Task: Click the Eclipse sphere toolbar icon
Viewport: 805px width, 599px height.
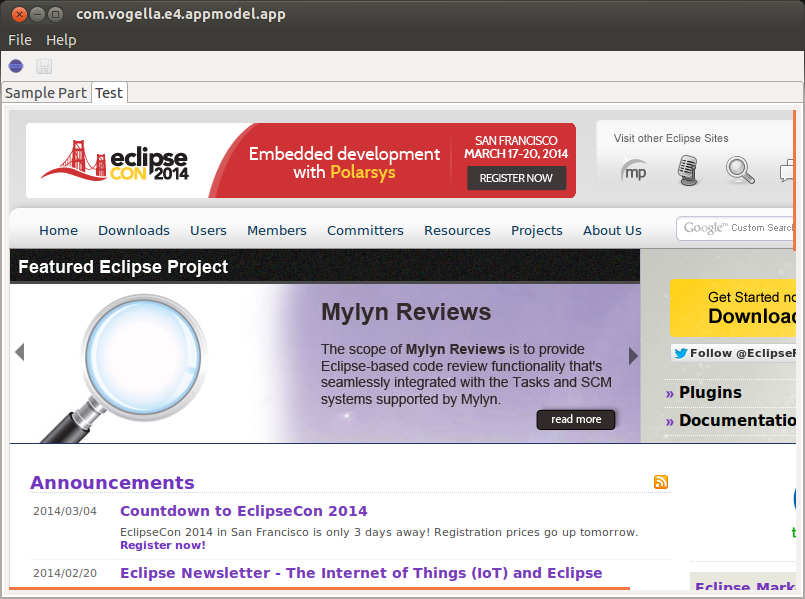Action: coord(16,66)
